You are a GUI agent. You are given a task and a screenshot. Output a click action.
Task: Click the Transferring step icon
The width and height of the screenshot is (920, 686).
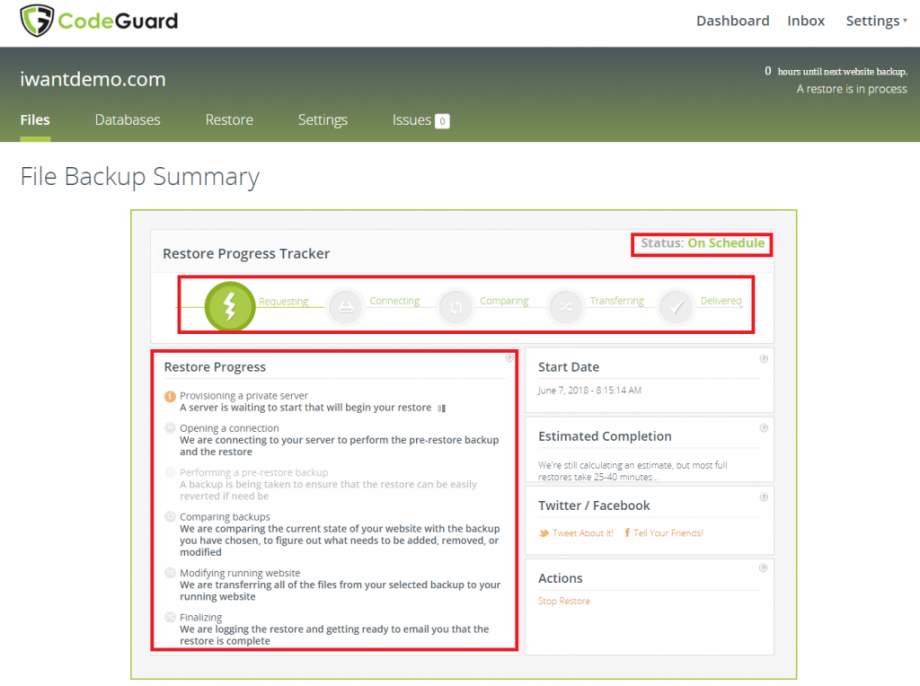565,307
